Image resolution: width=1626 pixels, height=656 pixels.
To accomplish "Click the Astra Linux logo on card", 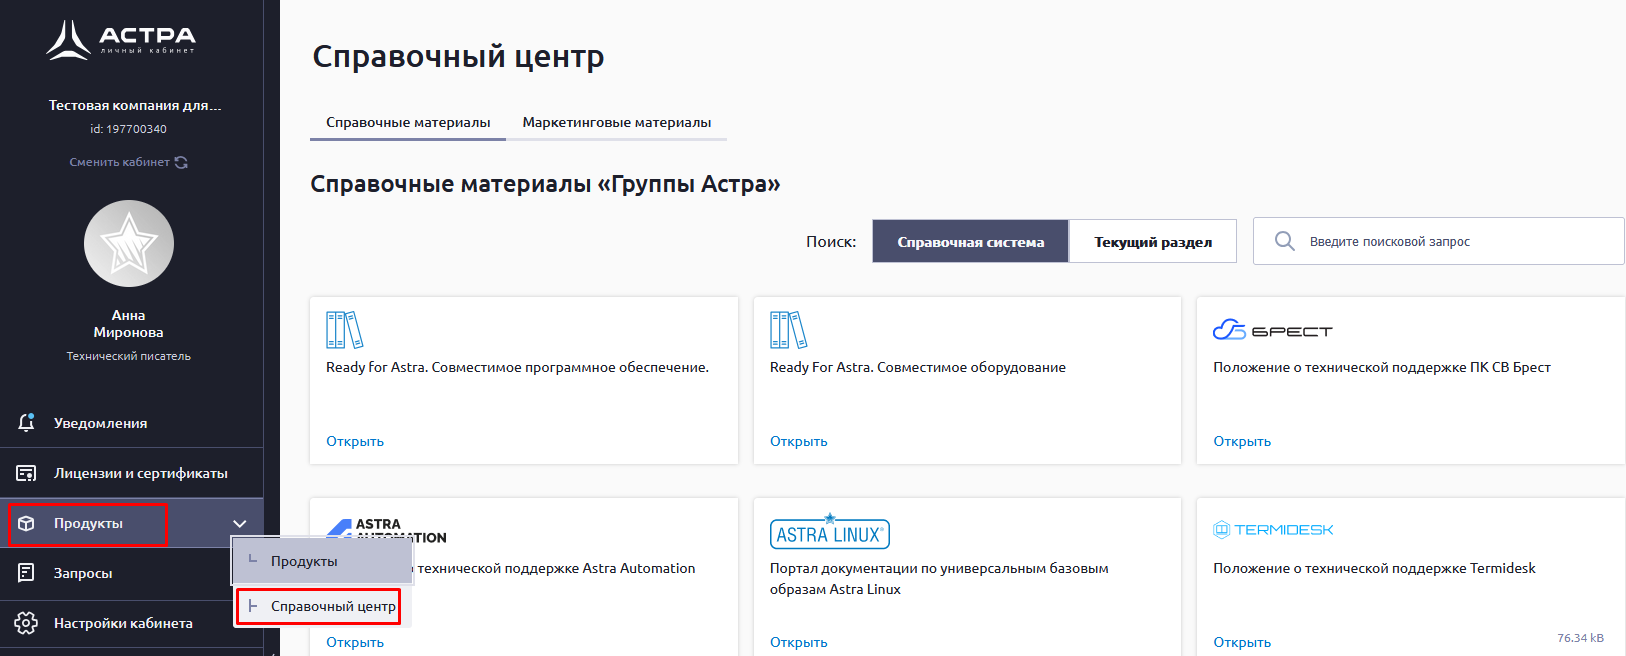I will click(829, 533).
